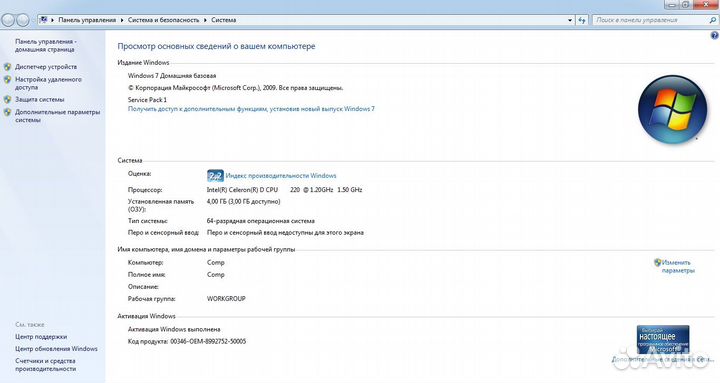
Task: Click the control panel icon in address bar
Action: point(43,20)
